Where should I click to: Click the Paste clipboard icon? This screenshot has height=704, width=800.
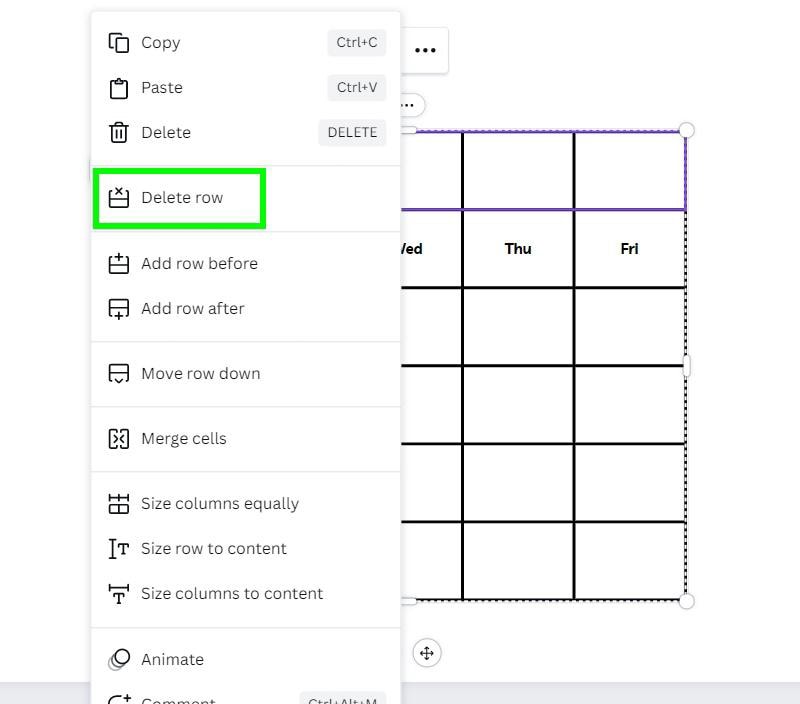[x=119, y=88]
